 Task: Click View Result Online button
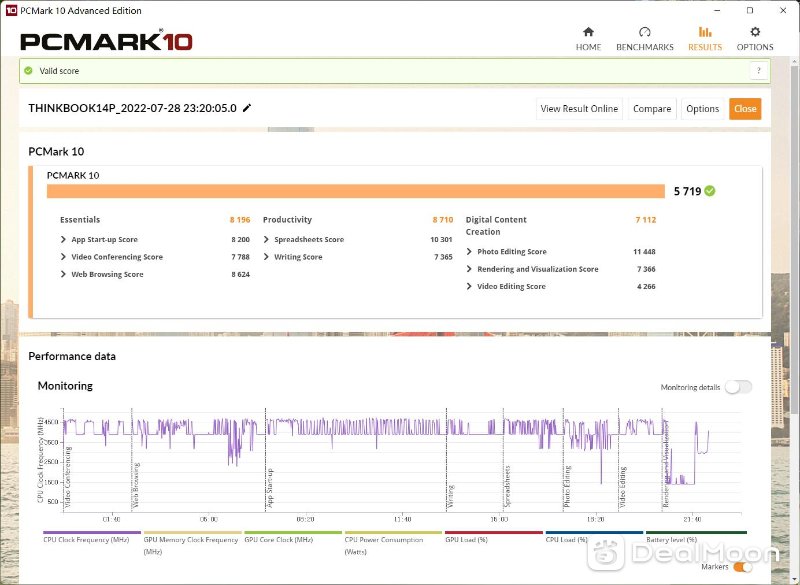tap(579, 109)
